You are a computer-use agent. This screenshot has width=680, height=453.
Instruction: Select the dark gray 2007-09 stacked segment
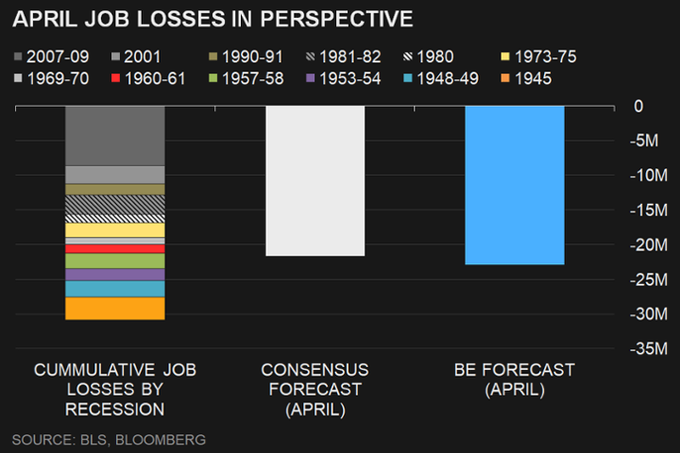pyautogui.click(x=114, y=135)
